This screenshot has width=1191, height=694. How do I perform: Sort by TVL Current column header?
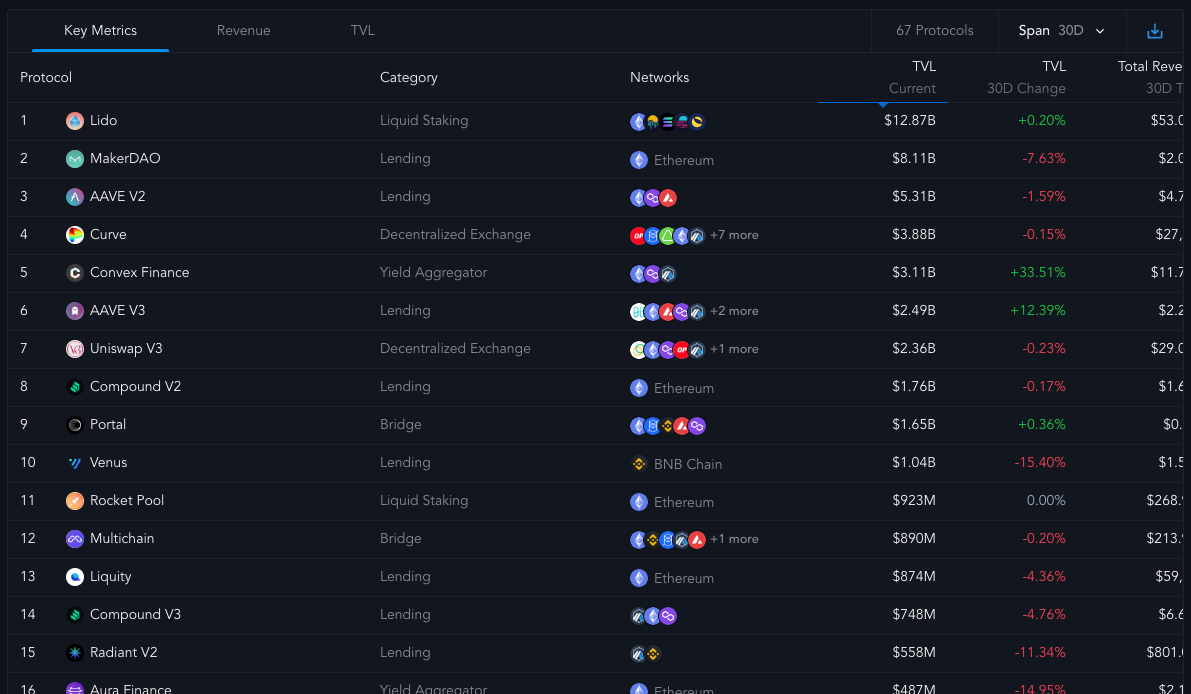[912, 77]
